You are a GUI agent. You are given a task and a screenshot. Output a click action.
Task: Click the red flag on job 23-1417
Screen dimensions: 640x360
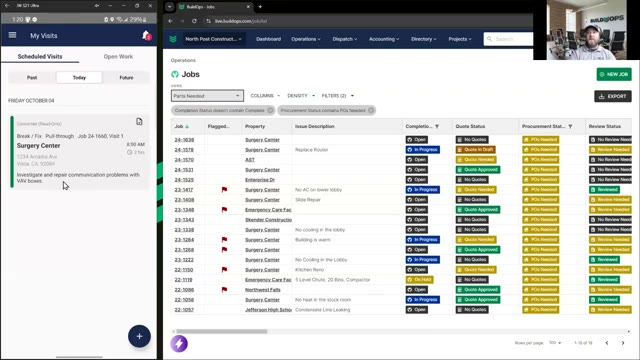pyautogui.click(x=224, y=189)
